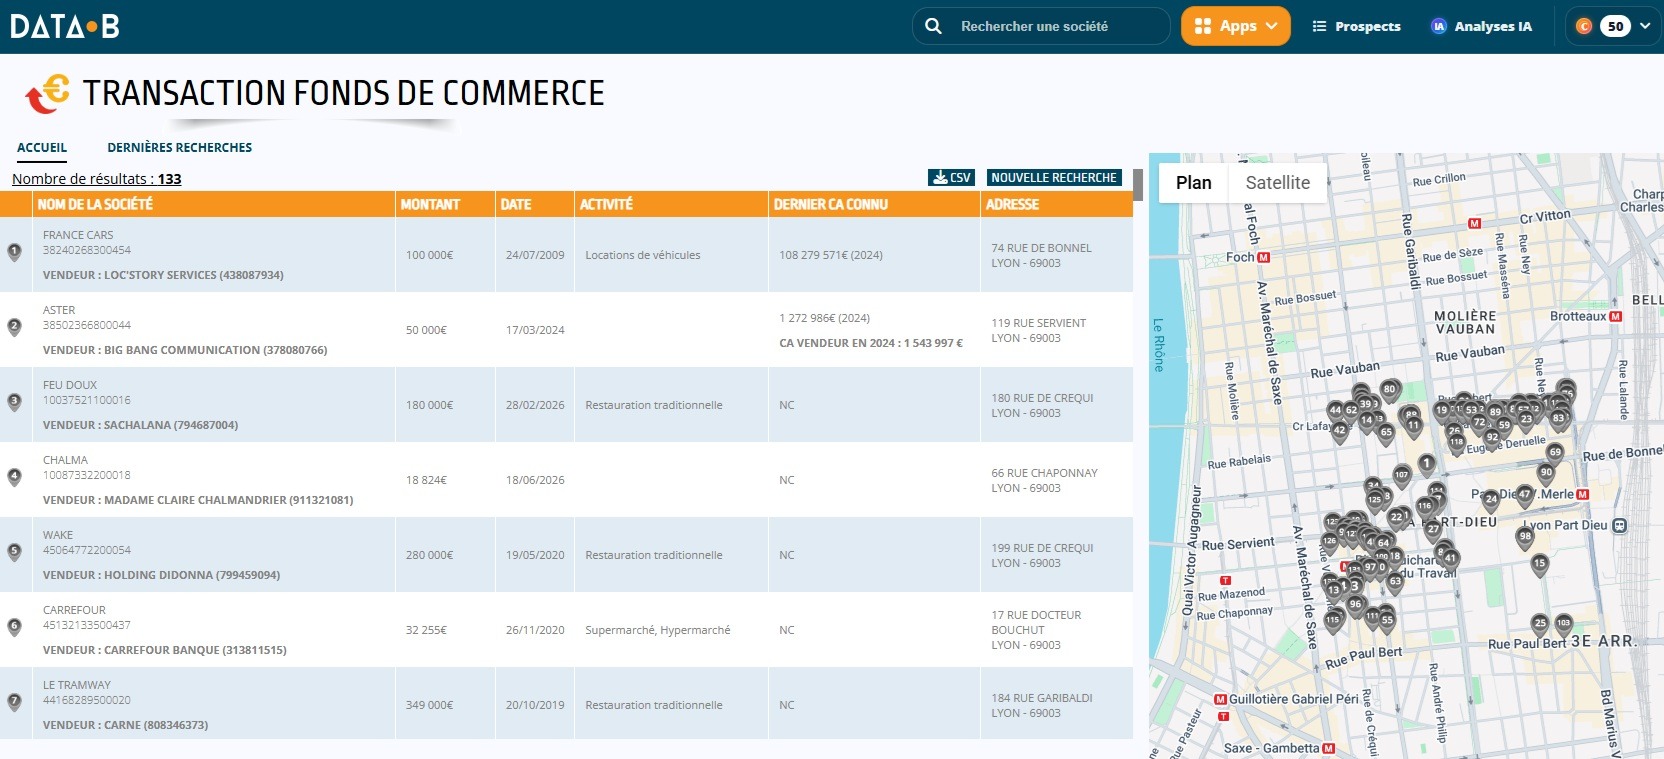Click the DATA-B logo

(65, 26)
